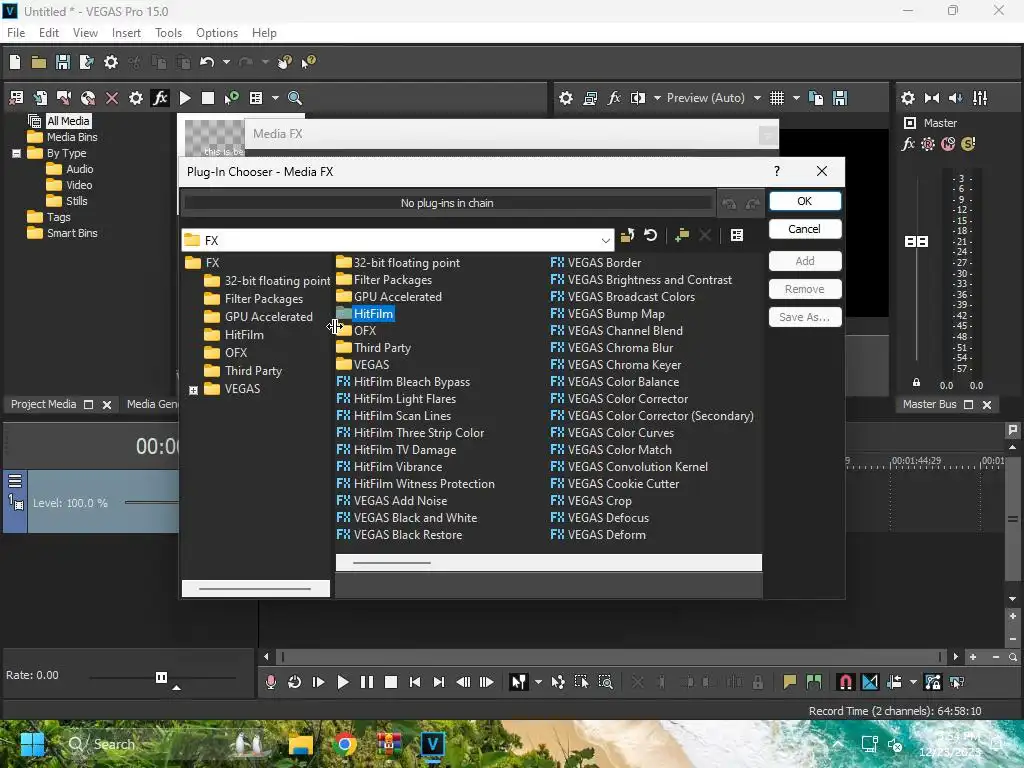Open the Views dropdown arrow in Project Media toolbar
This screenshot has height=768, width=1024.
[275, 98]
